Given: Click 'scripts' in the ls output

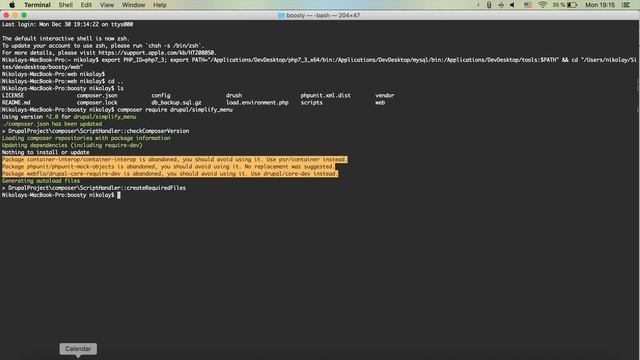Looking at the screenshot, I should point(312,103).
